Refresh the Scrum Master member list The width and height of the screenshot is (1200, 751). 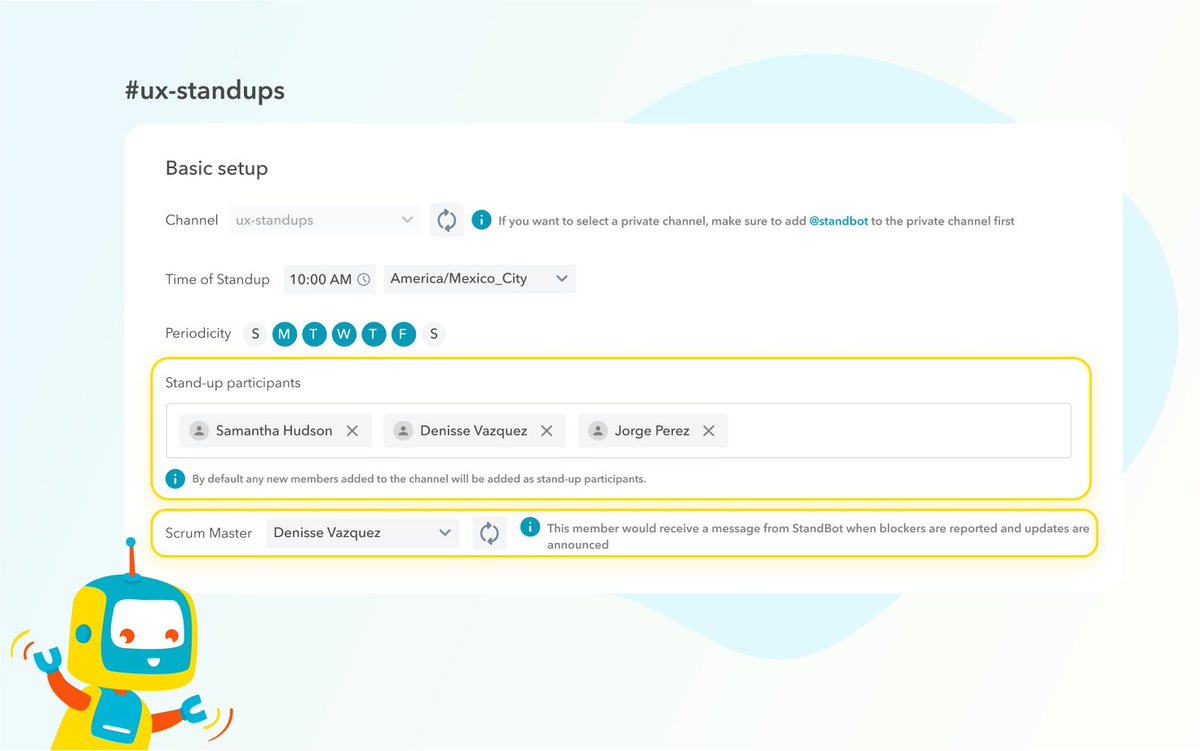489,532
